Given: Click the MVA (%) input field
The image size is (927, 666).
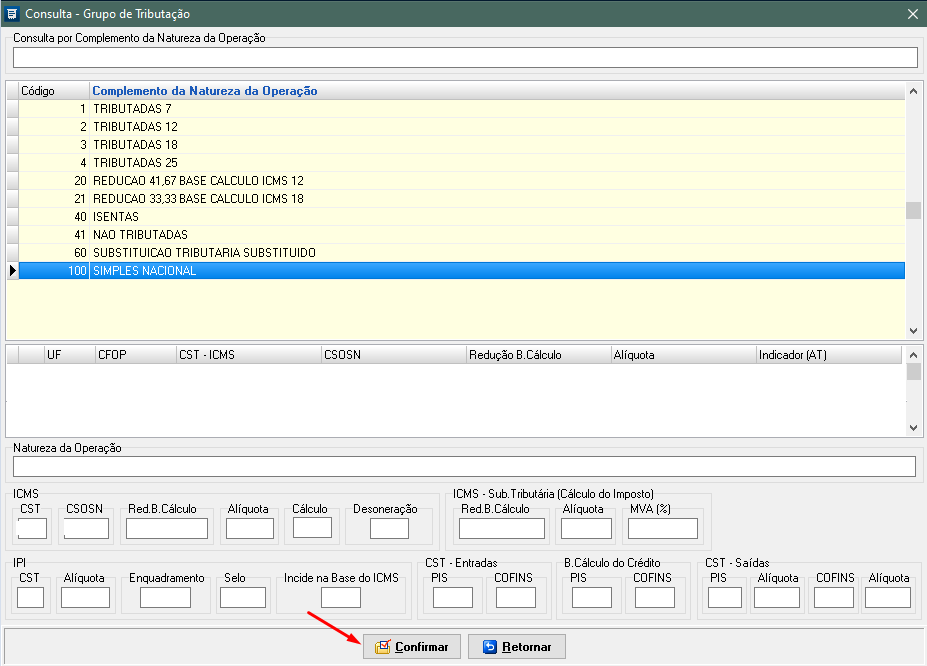Looking at the screenshot, I should (x=662, y=529).
